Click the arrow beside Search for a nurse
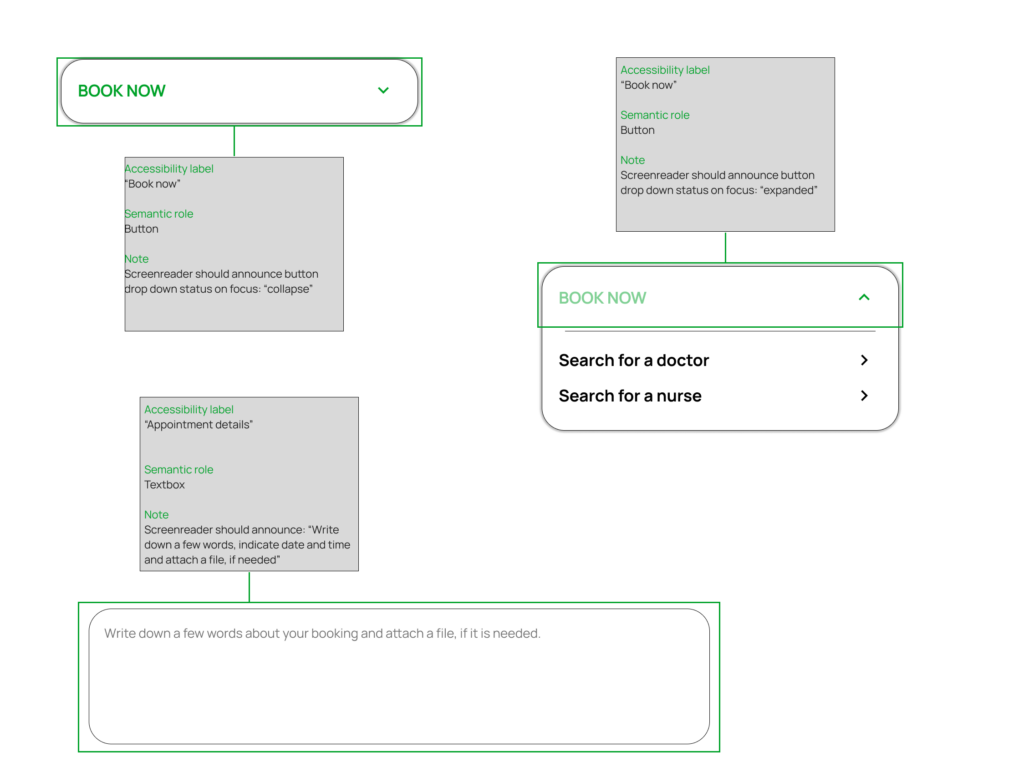The height and width of the screenshot is (762, 1024). pos(864,396)
